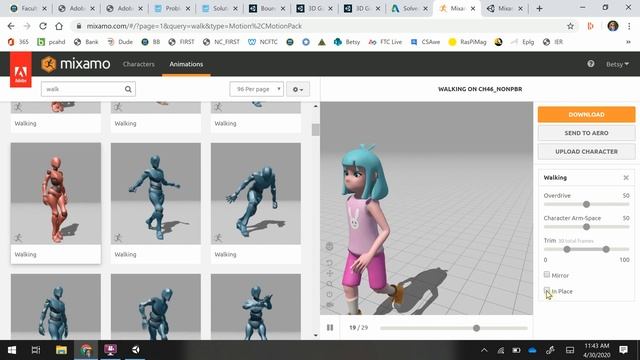This screenshot has width=640, height=360.
Task: Open a new browser tab
Action: point(539,8)
